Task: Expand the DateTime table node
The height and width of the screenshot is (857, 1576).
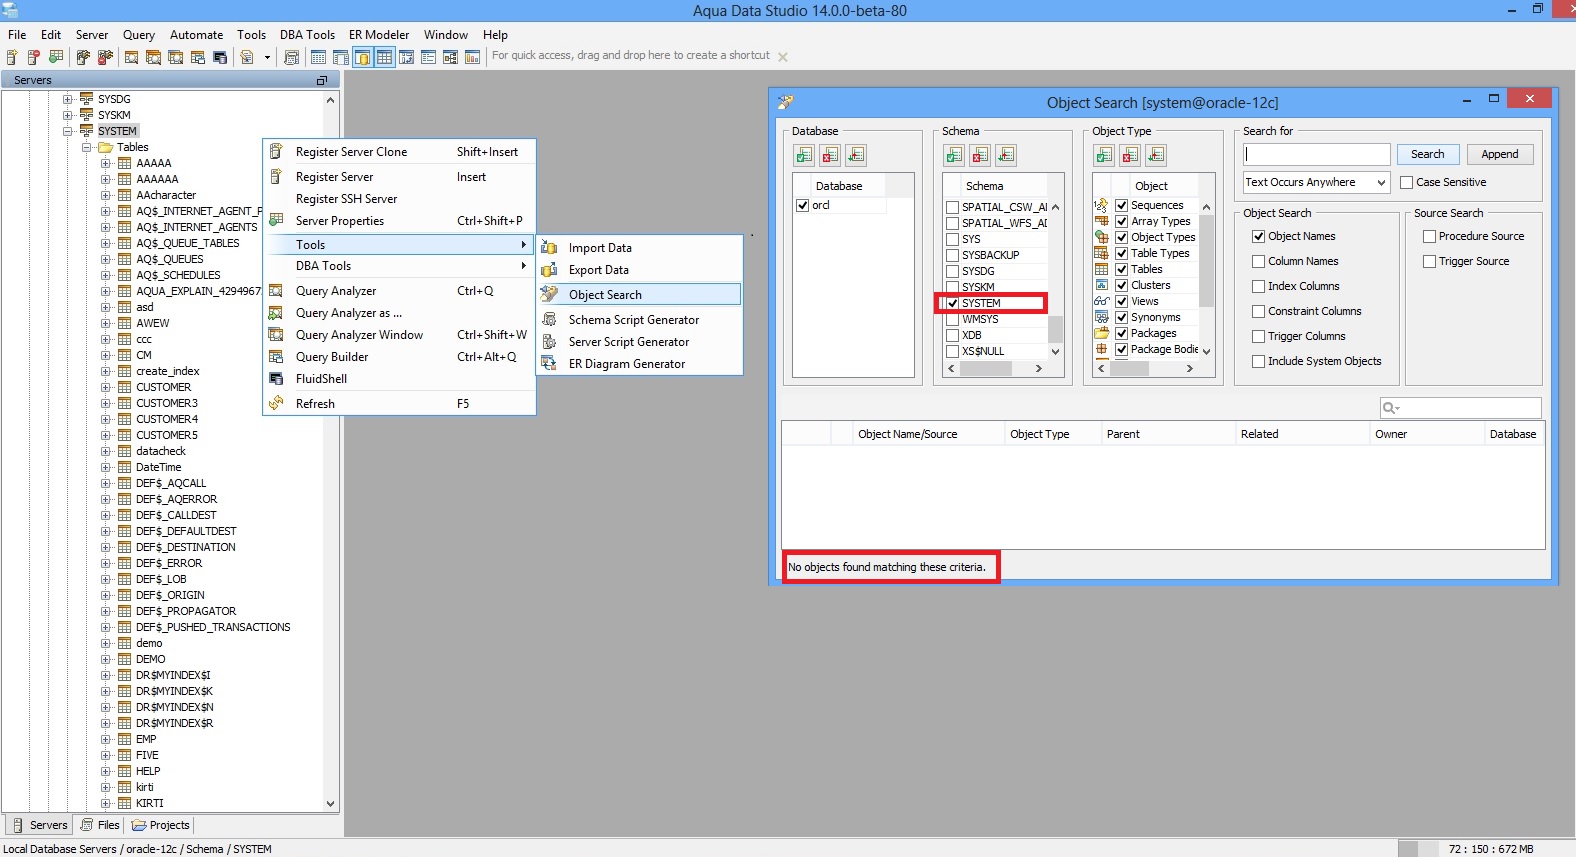Action: point(106,467)
